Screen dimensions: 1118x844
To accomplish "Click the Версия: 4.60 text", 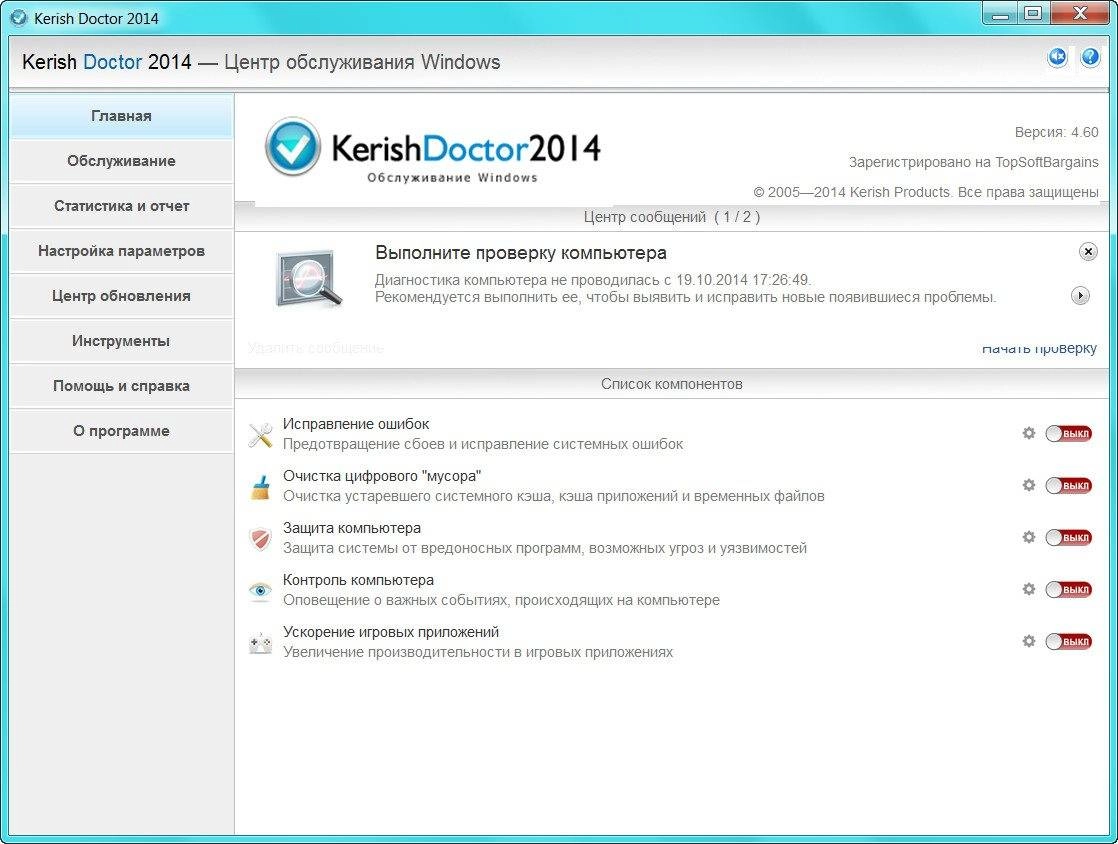I will (x=1056, y=133).
